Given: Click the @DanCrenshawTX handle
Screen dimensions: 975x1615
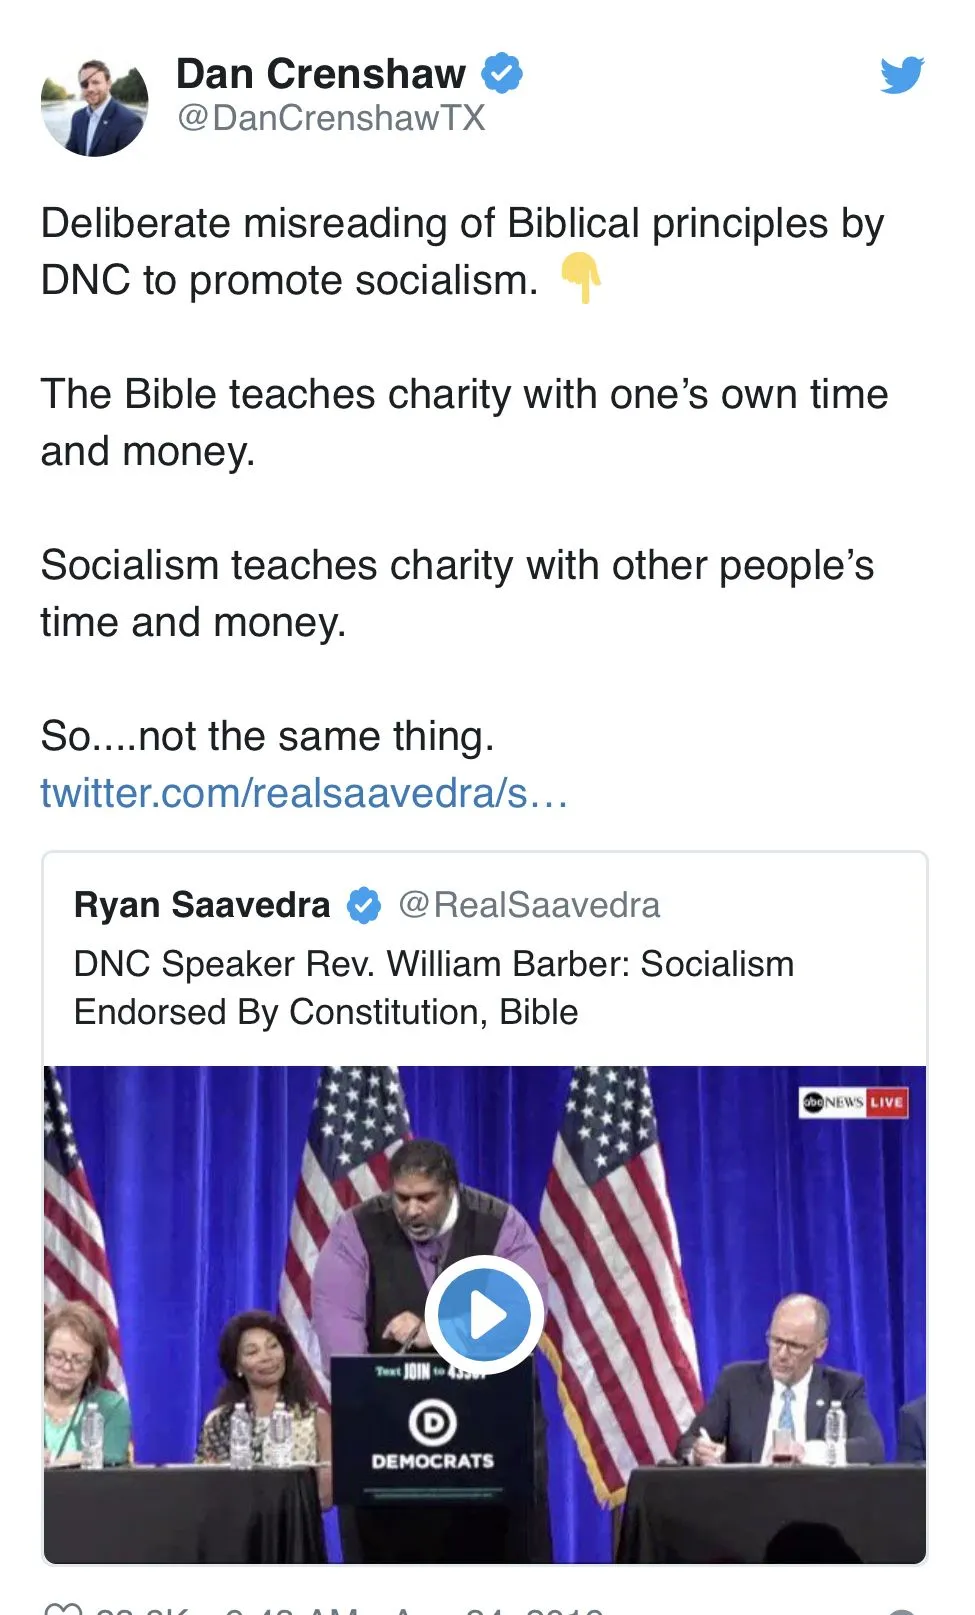Looking at the screenshot, I should point(331,118).
